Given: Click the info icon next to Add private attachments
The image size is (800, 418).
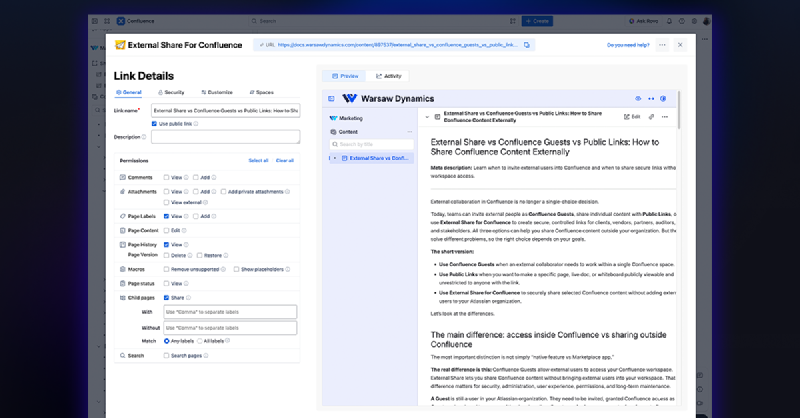Looking at the screenshot, I should [x=288, y=192].
